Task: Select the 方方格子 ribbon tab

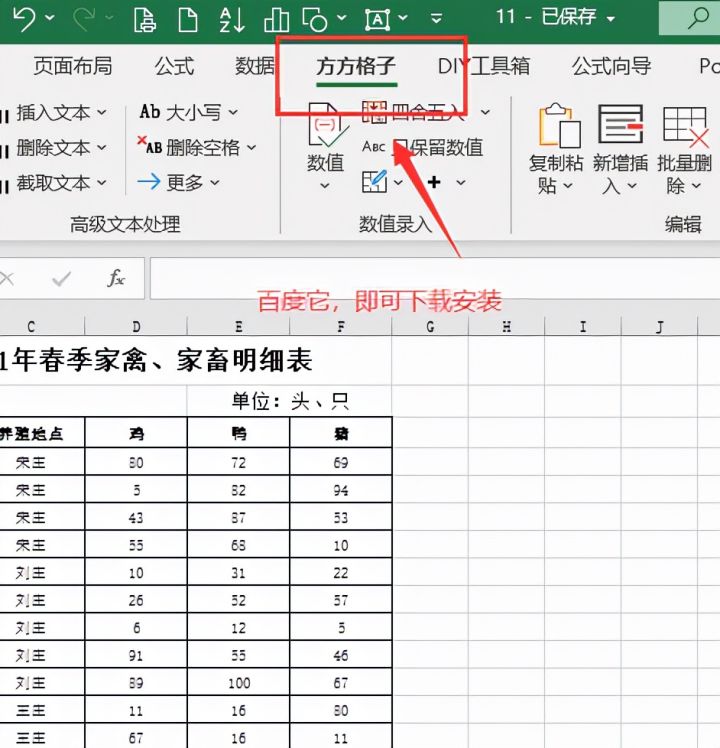Action: click(x=356, y=66)
